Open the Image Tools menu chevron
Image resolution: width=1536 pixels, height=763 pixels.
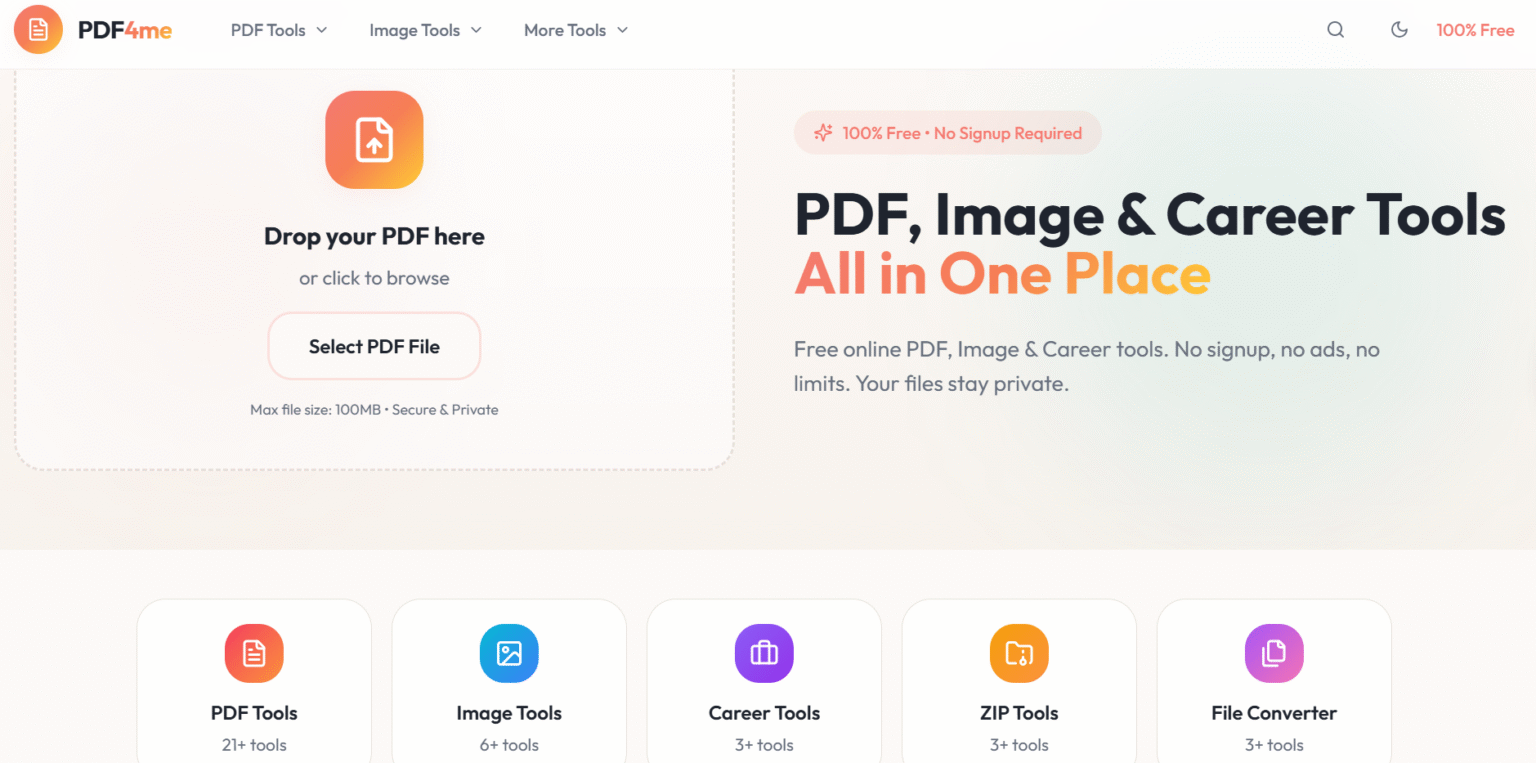tap(477, 30)
